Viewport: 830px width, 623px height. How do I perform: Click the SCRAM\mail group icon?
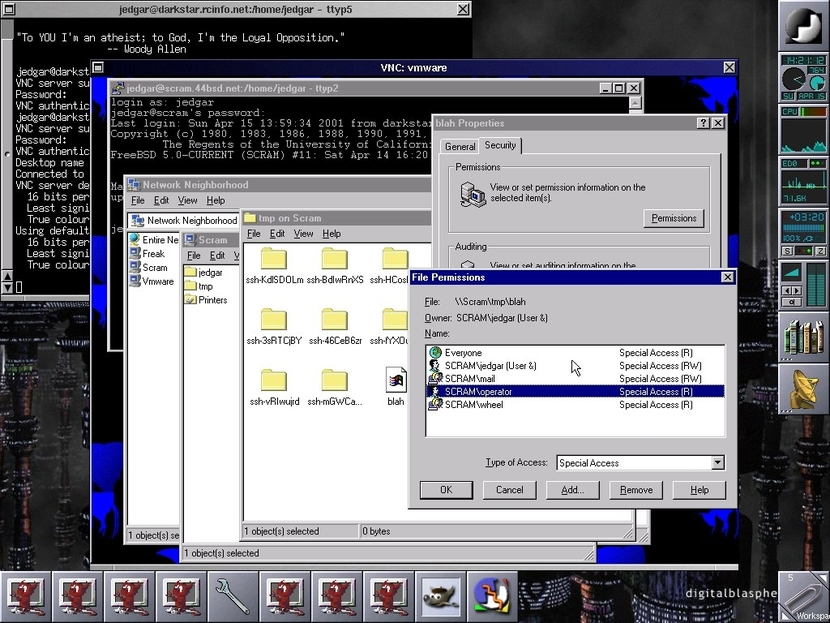[x=435, y=378]
